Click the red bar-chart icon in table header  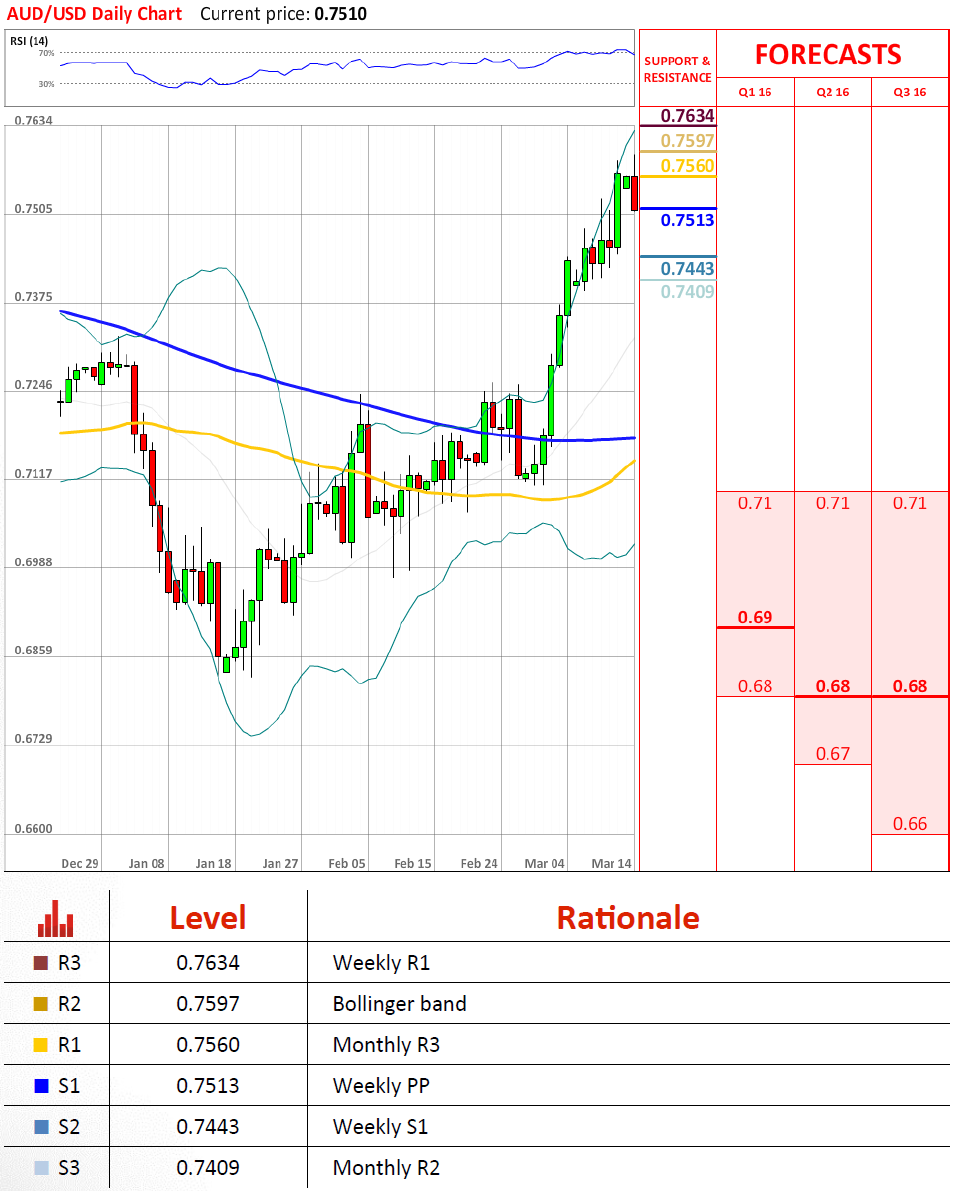click(55, 918)
